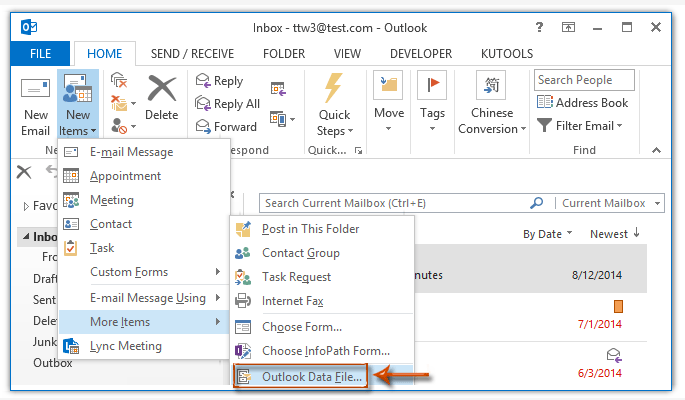This screenshot has width=685, height=400.
Task: Select the HOME tab
Action: click(104, 54)
